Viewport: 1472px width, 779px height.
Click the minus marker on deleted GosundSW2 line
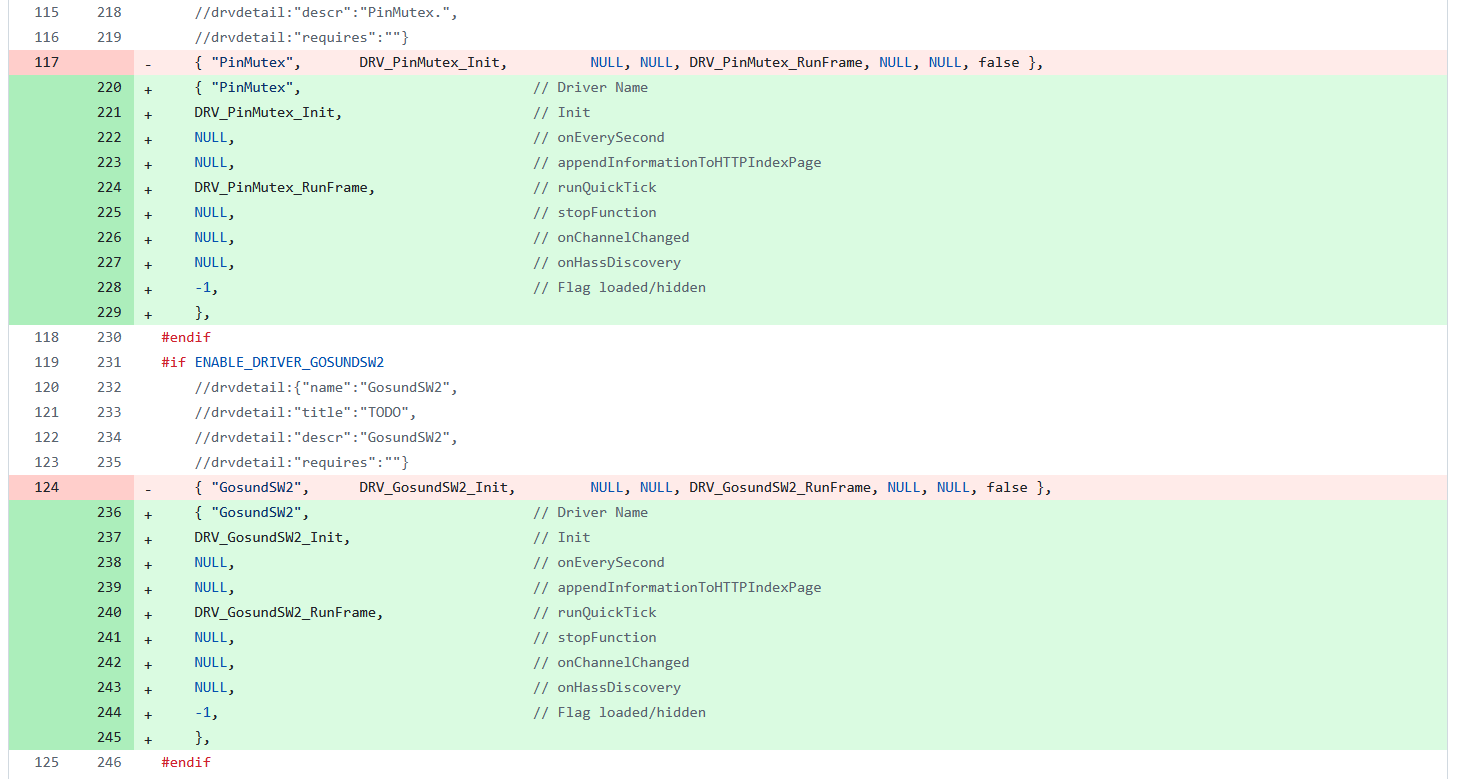click(148, 488)
